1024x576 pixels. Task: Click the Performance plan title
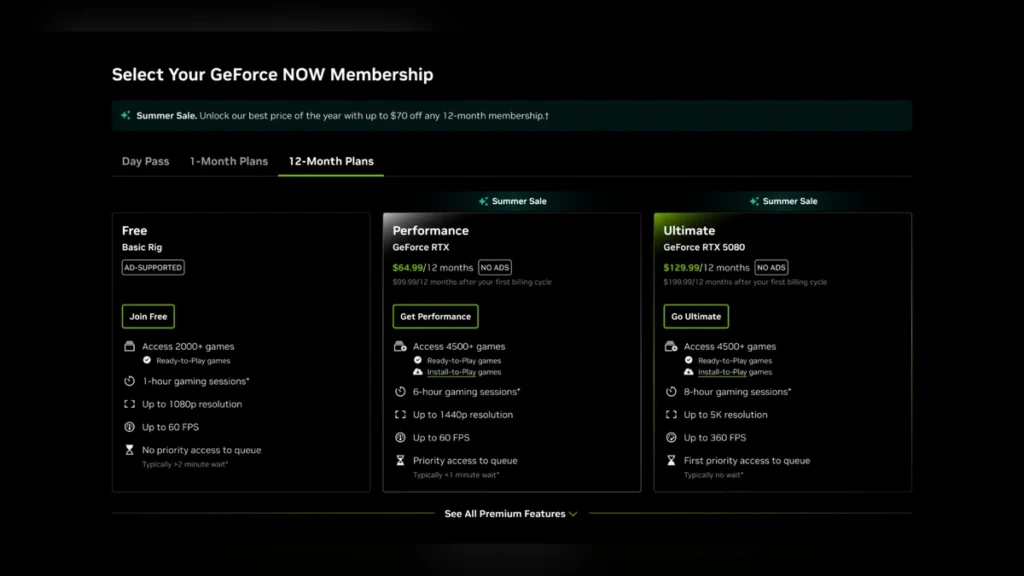pos(430,231)
